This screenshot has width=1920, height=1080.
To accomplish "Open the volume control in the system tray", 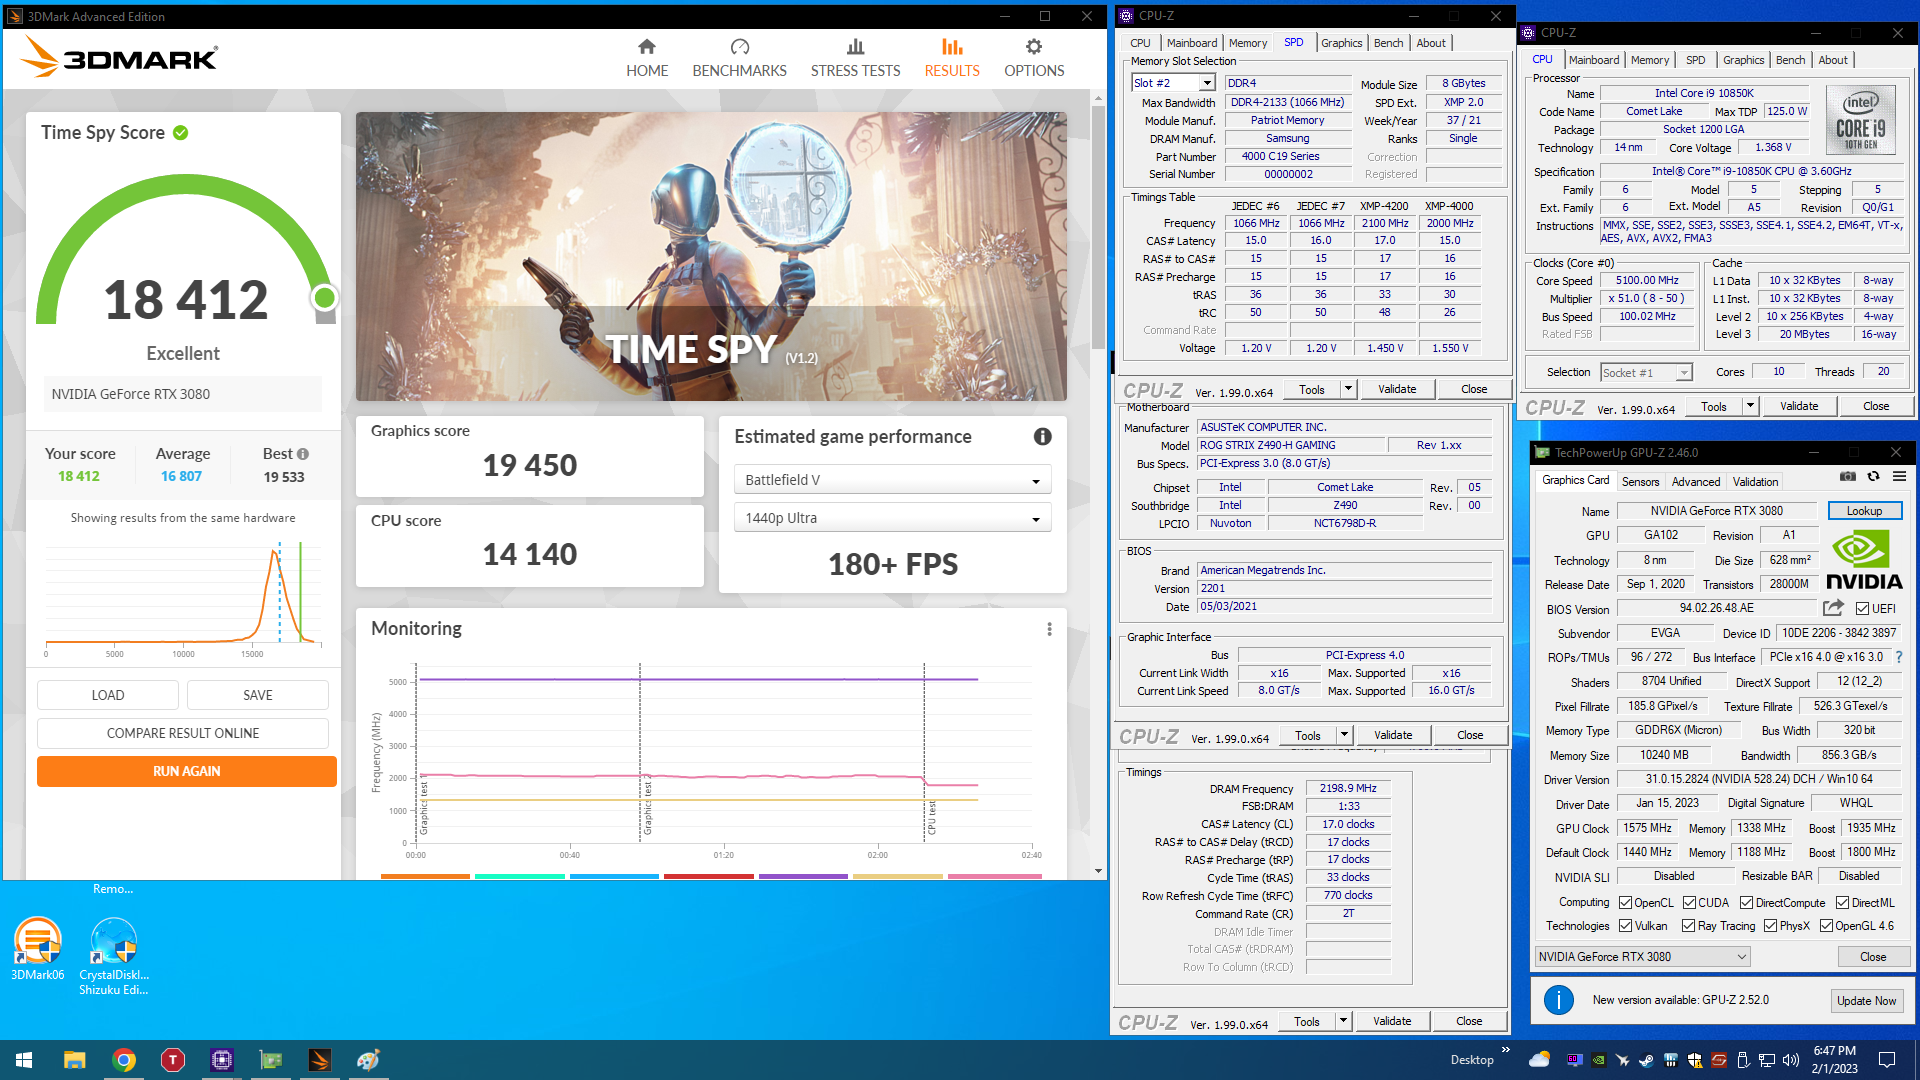I will [1790, 1060].
